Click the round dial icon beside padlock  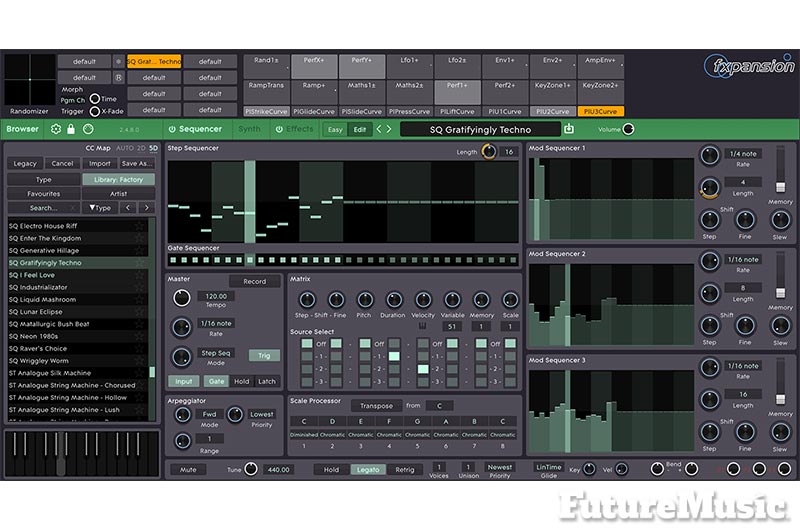[x=88, y=129]
